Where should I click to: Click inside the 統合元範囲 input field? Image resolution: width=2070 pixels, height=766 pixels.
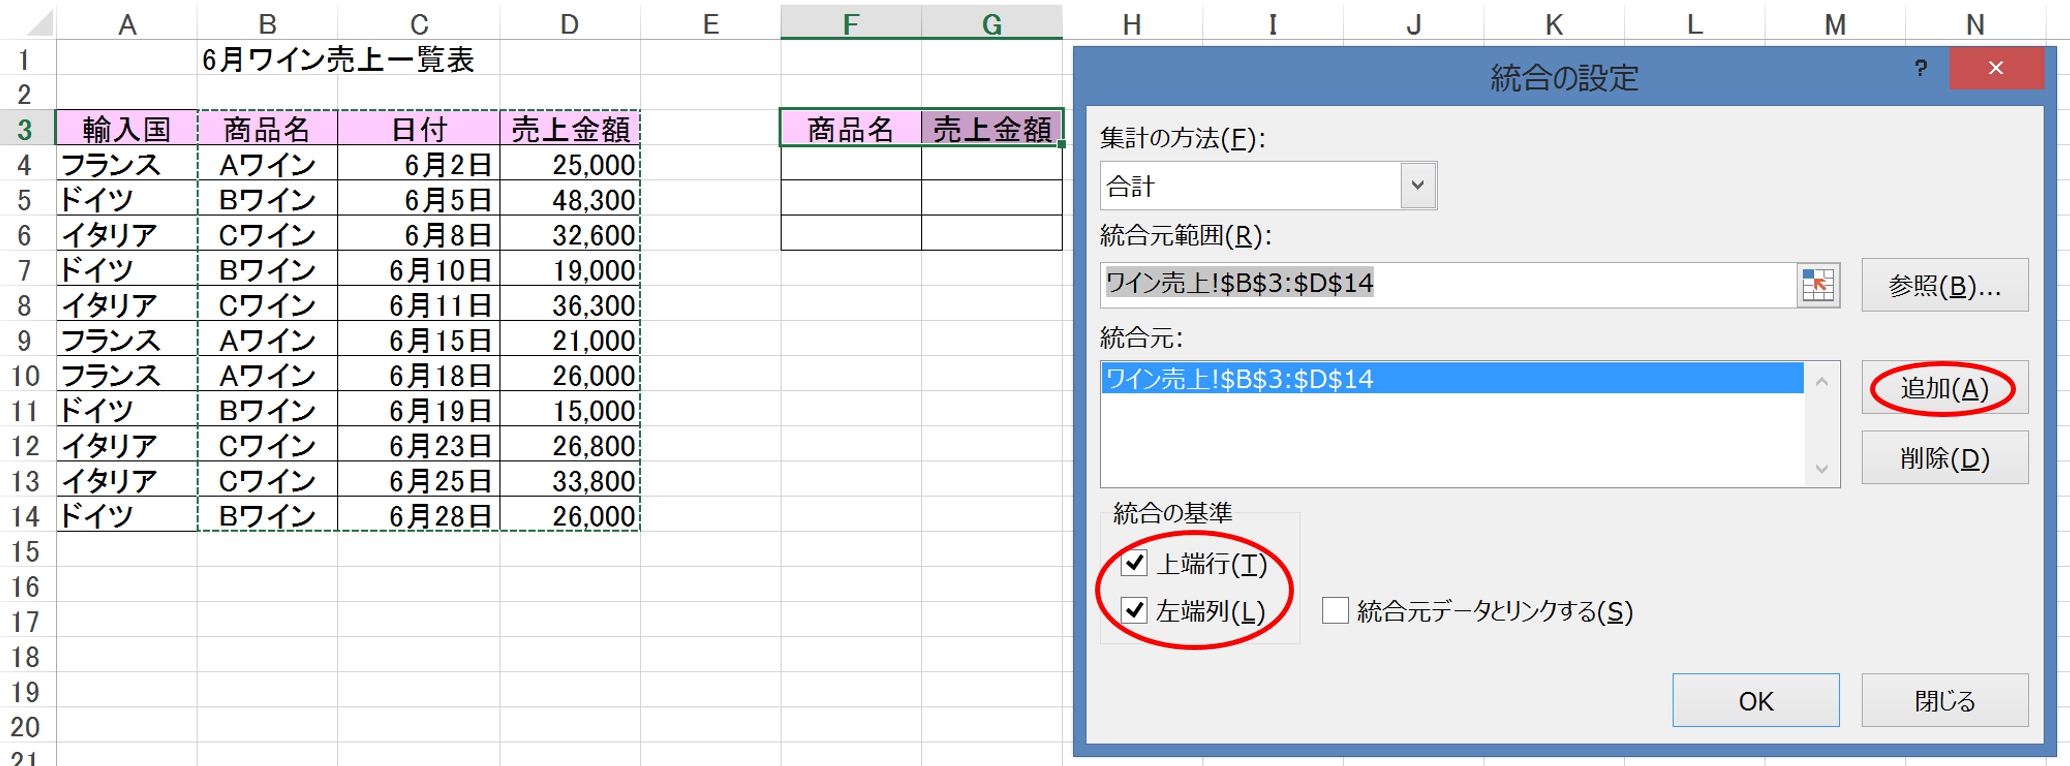[1450, 285]
